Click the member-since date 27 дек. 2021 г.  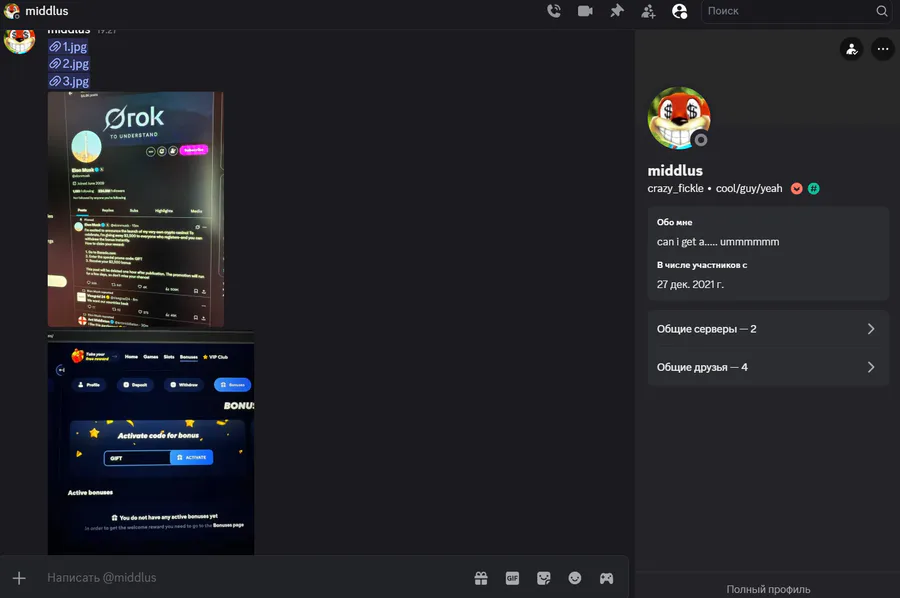coord(690,285)
